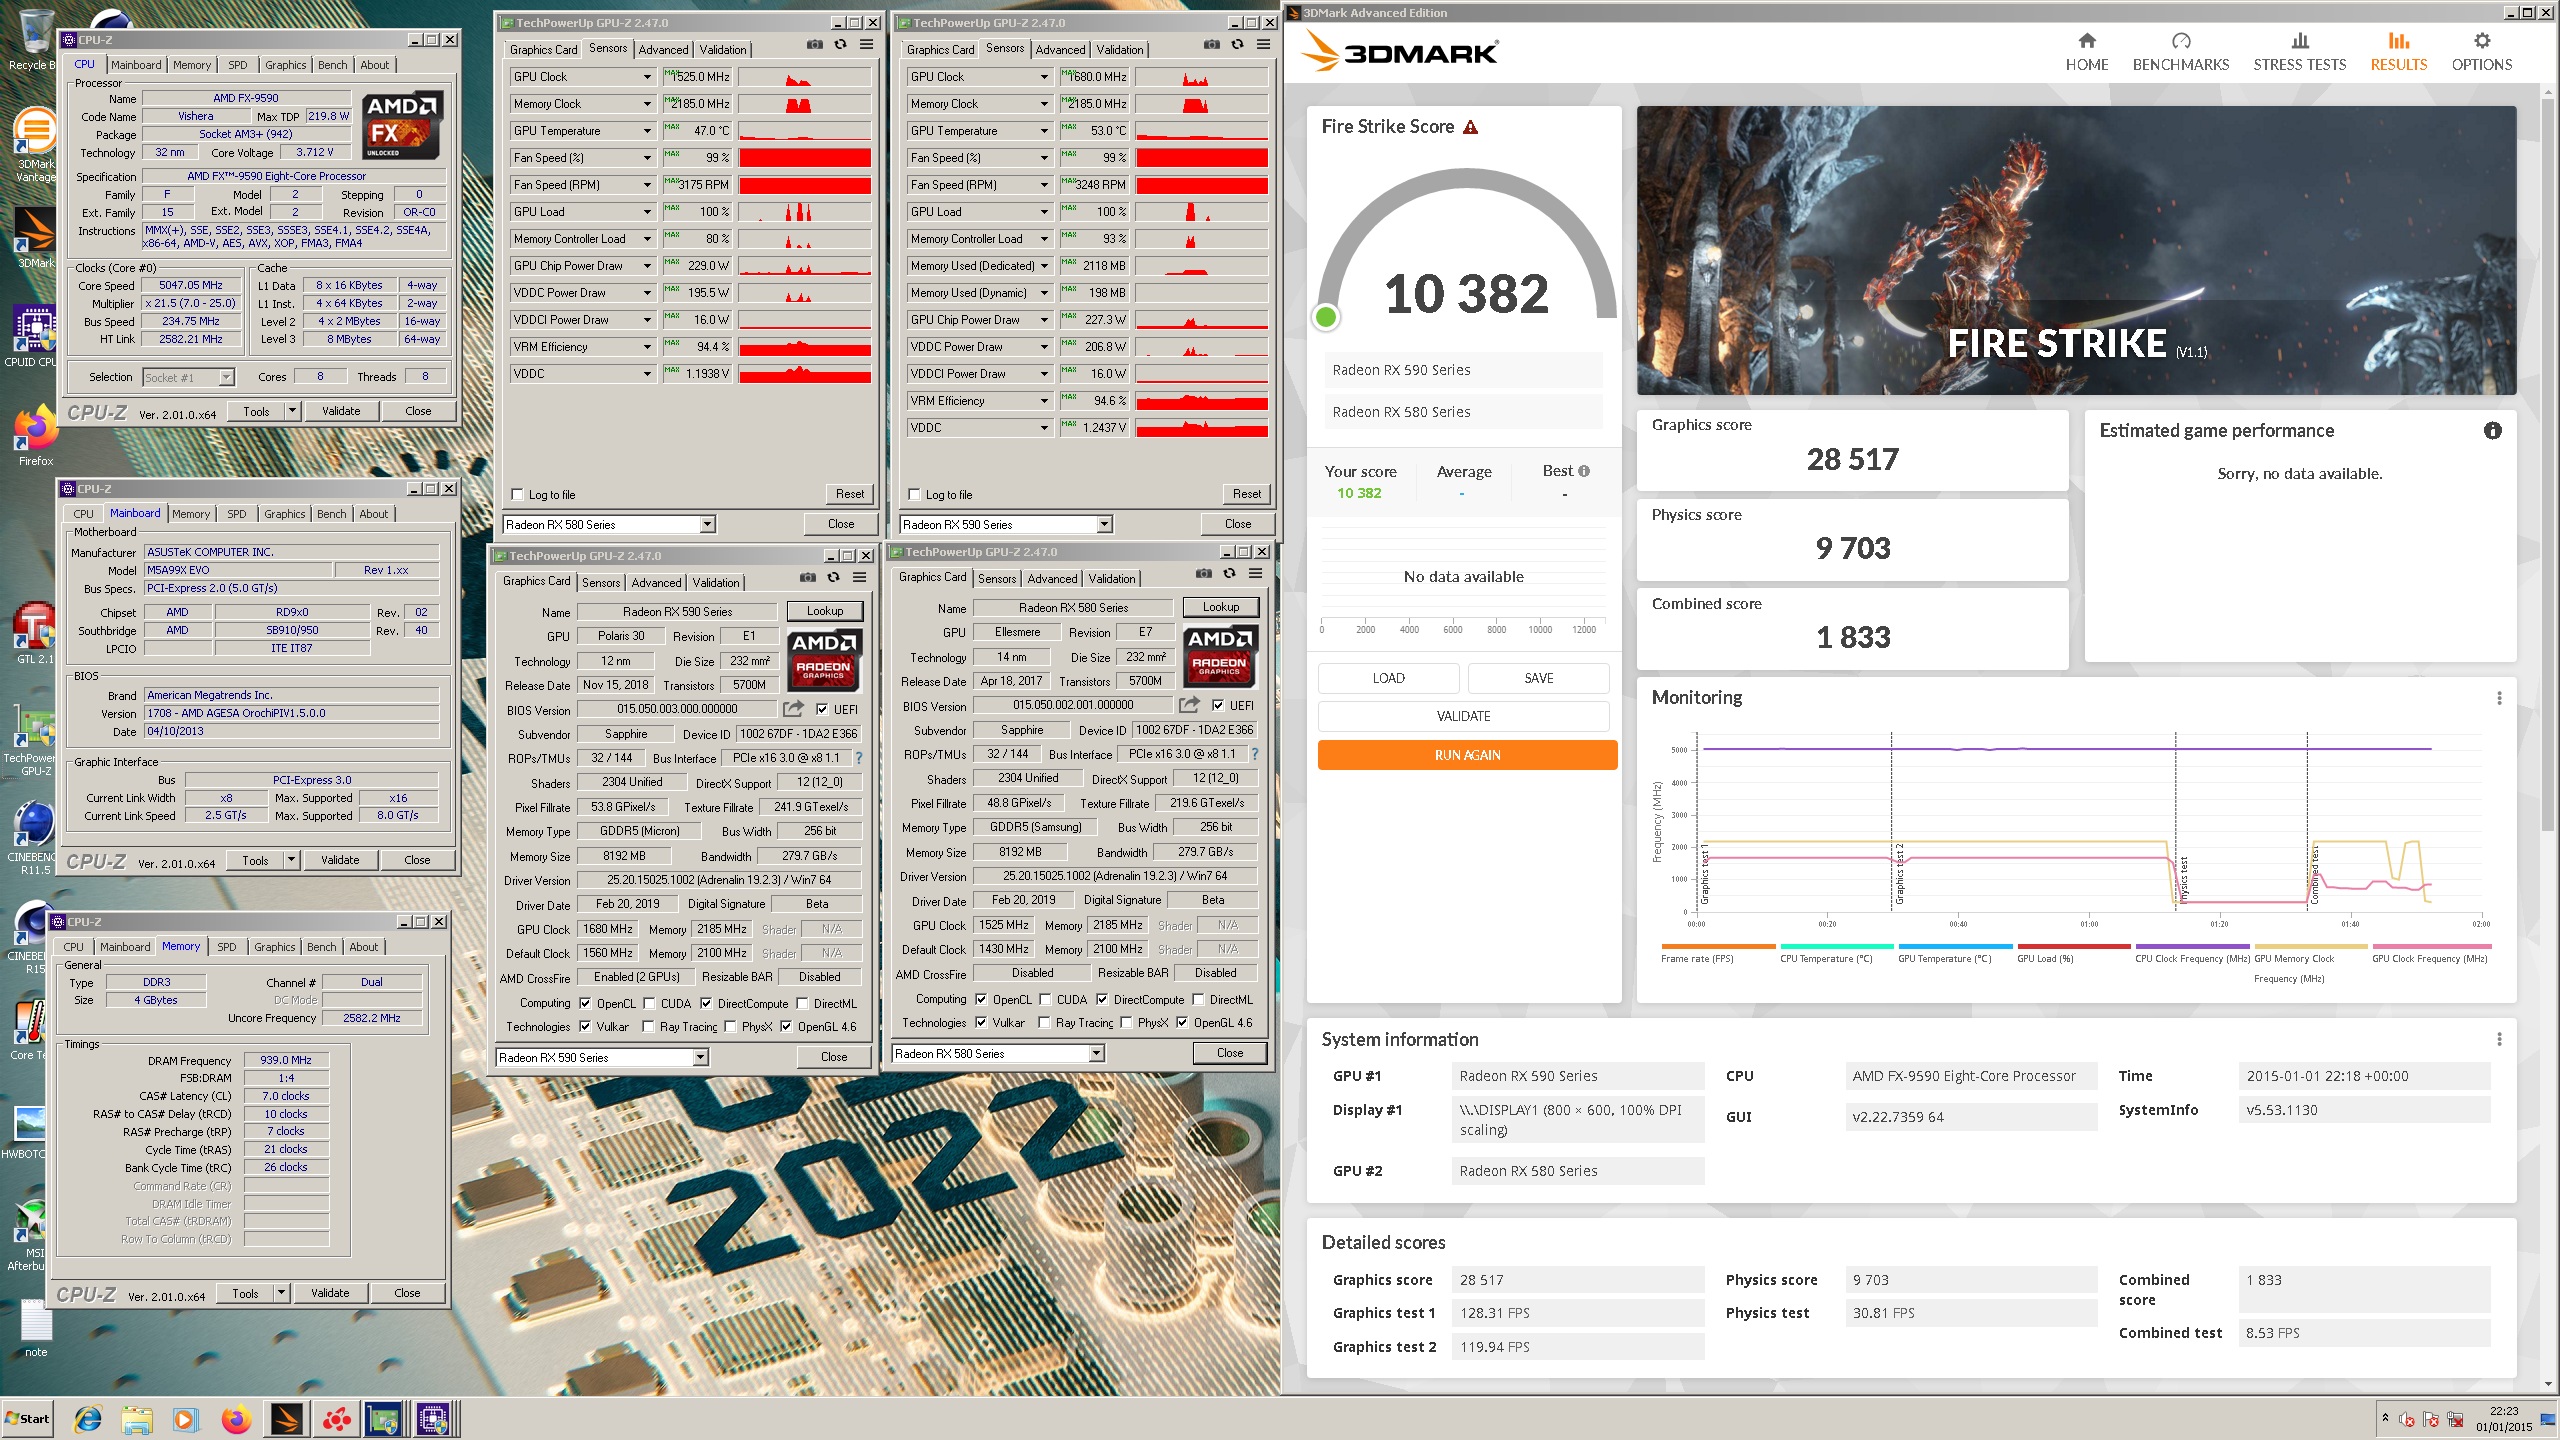This screenshot has width=2560, height=1440.
Task: Switch to 3DMark RESULTS tab
Action: [2398, 52]
